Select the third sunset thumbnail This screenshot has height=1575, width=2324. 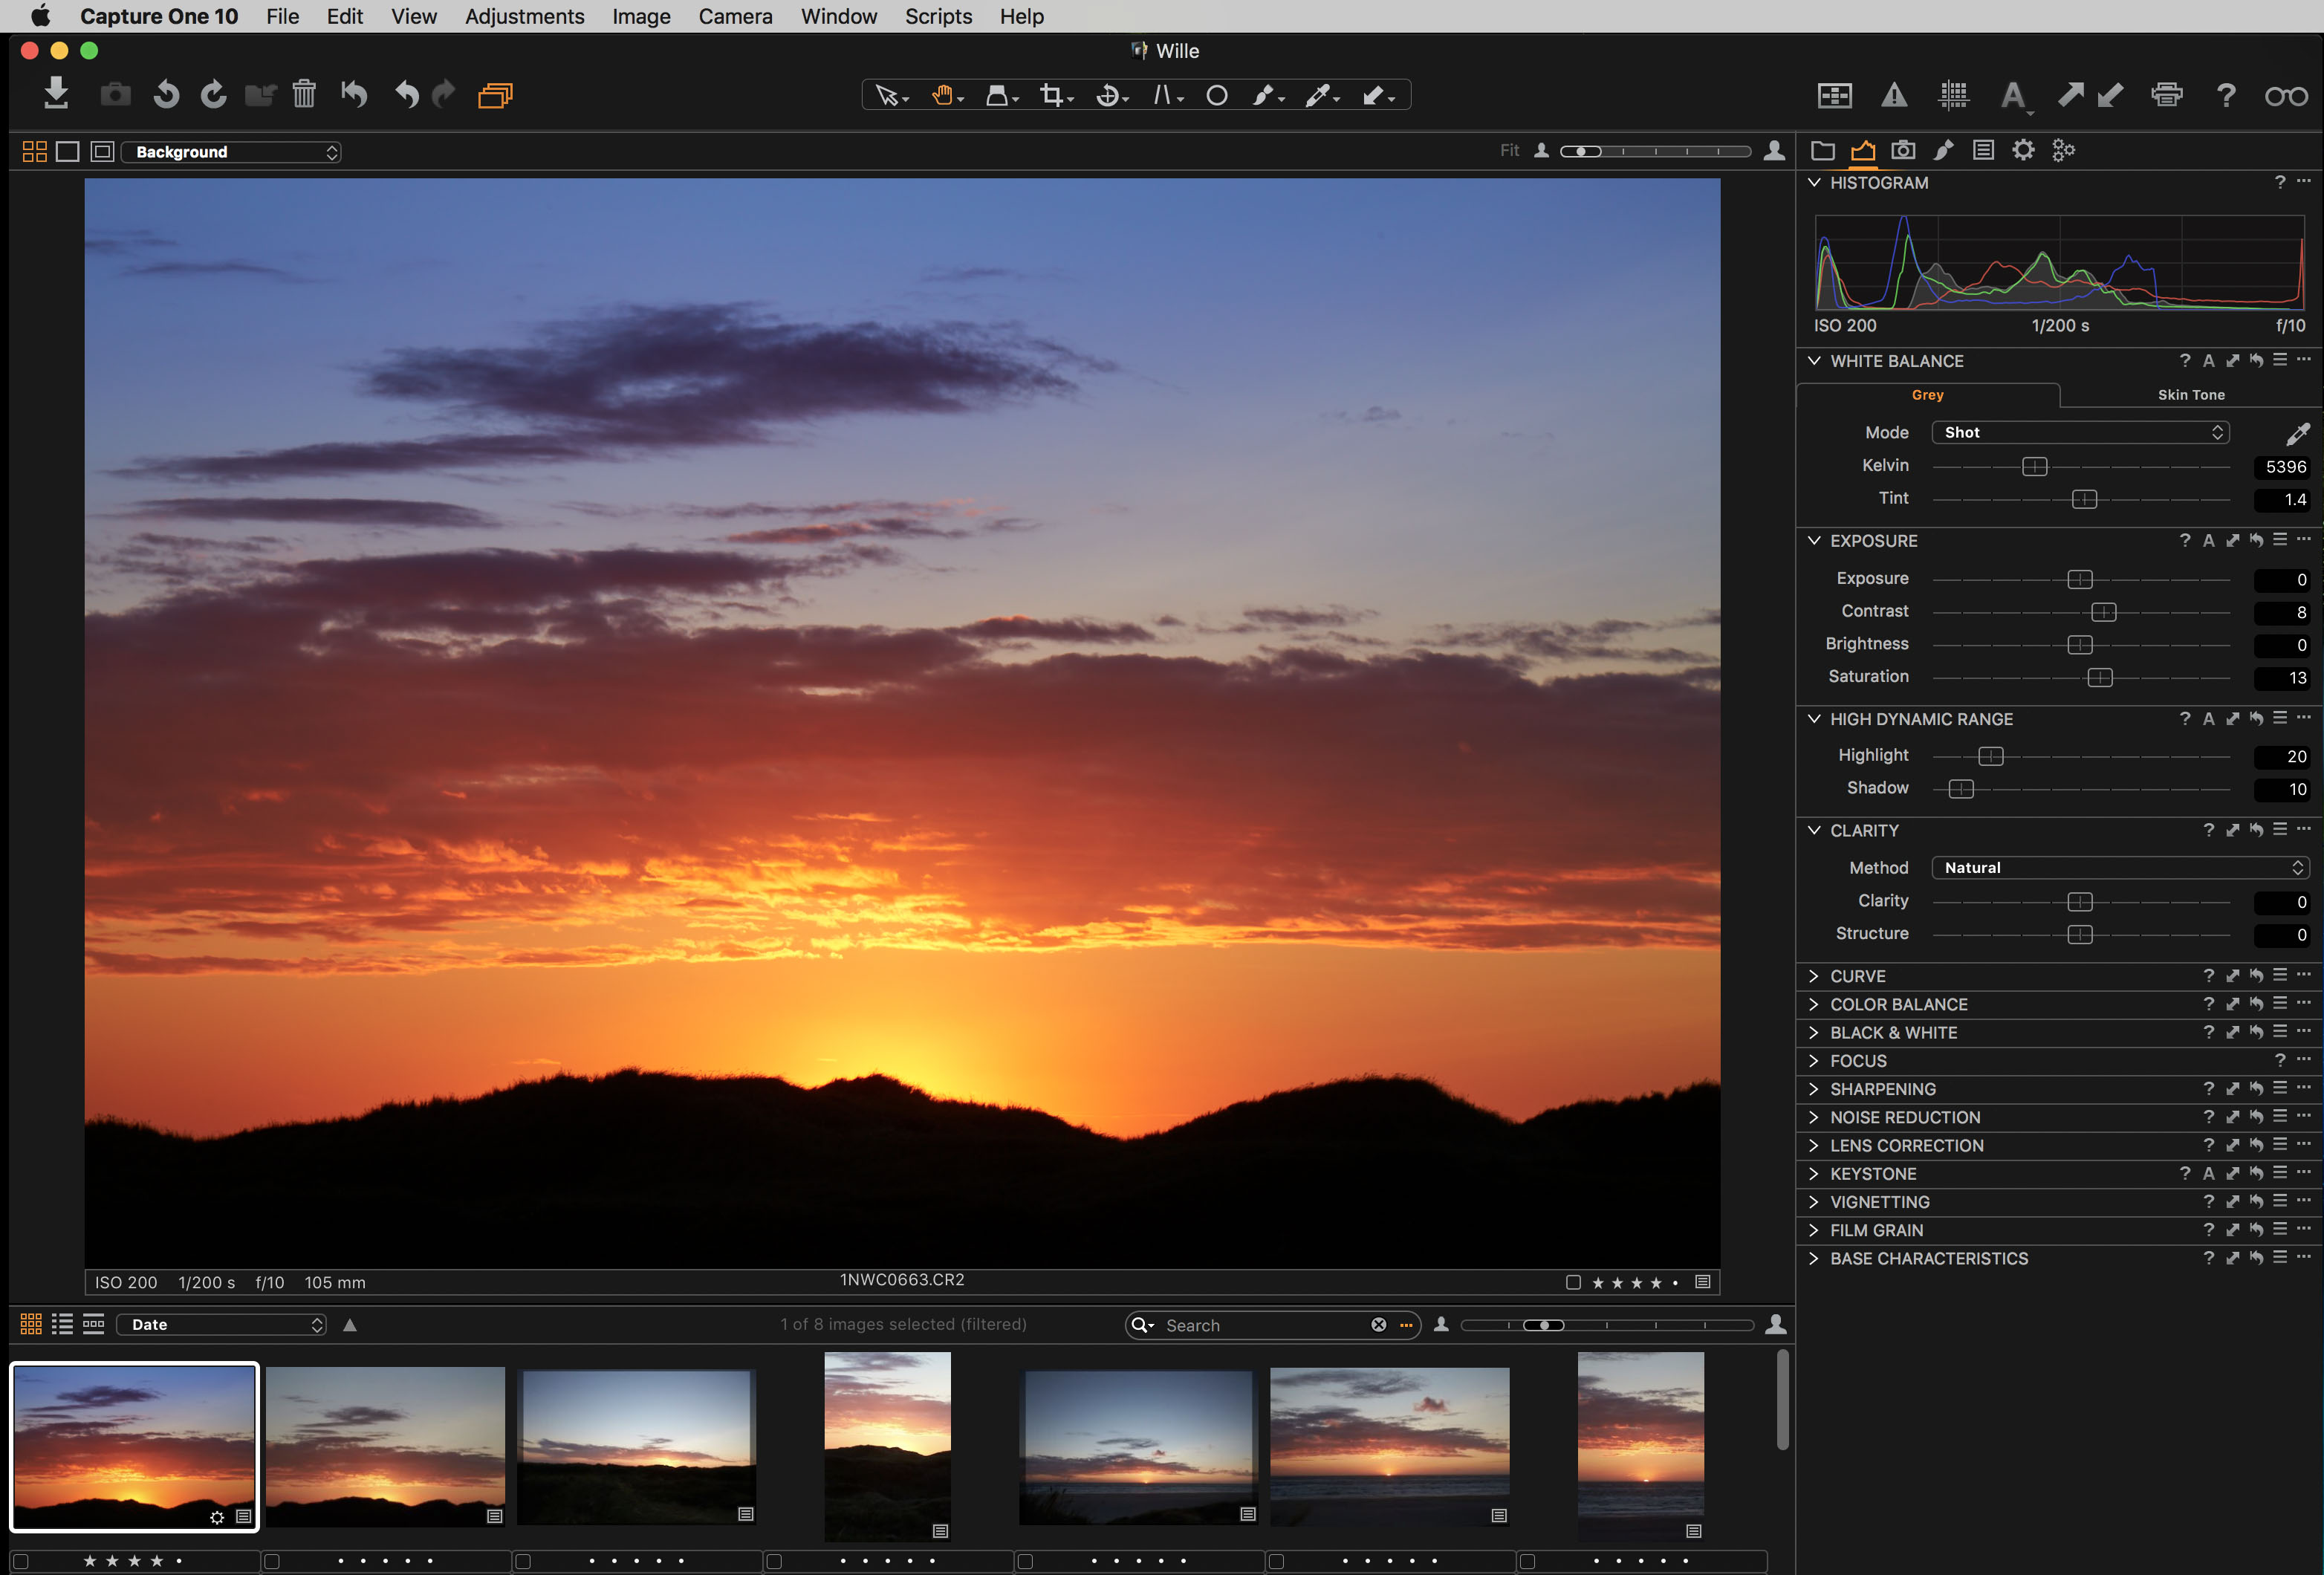tap(636, 1447)
